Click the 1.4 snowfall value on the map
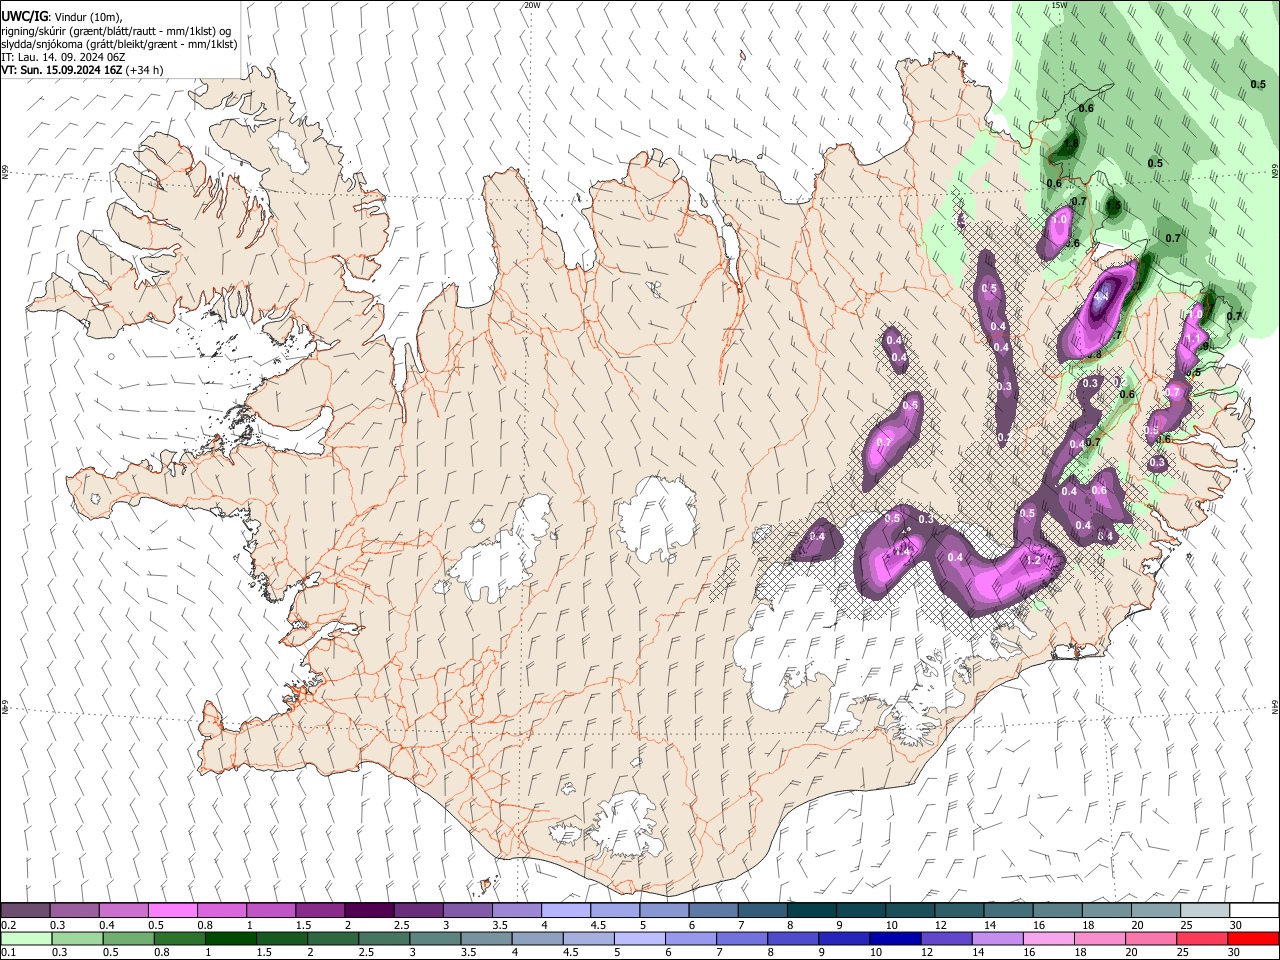 (902, 550)
